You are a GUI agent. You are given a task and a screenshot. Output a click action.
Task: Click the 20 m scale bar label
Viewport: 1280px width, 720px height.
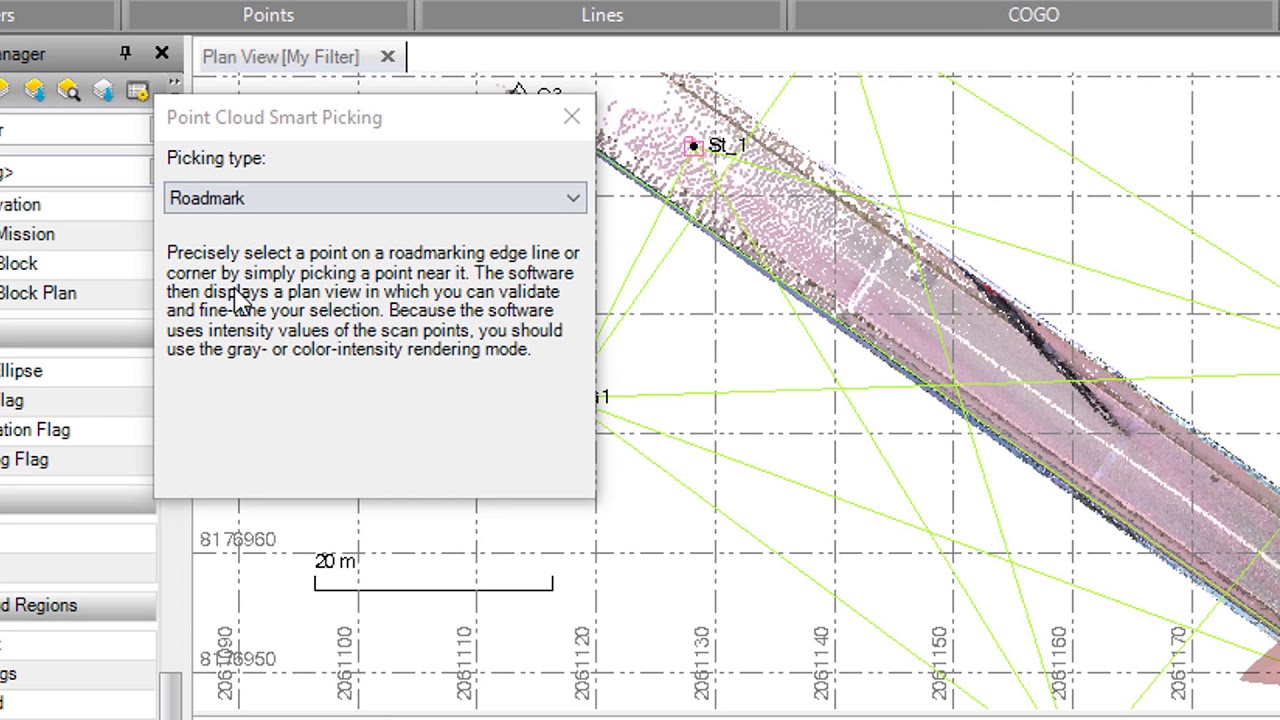pyautogui.click(x=335, y=561)
